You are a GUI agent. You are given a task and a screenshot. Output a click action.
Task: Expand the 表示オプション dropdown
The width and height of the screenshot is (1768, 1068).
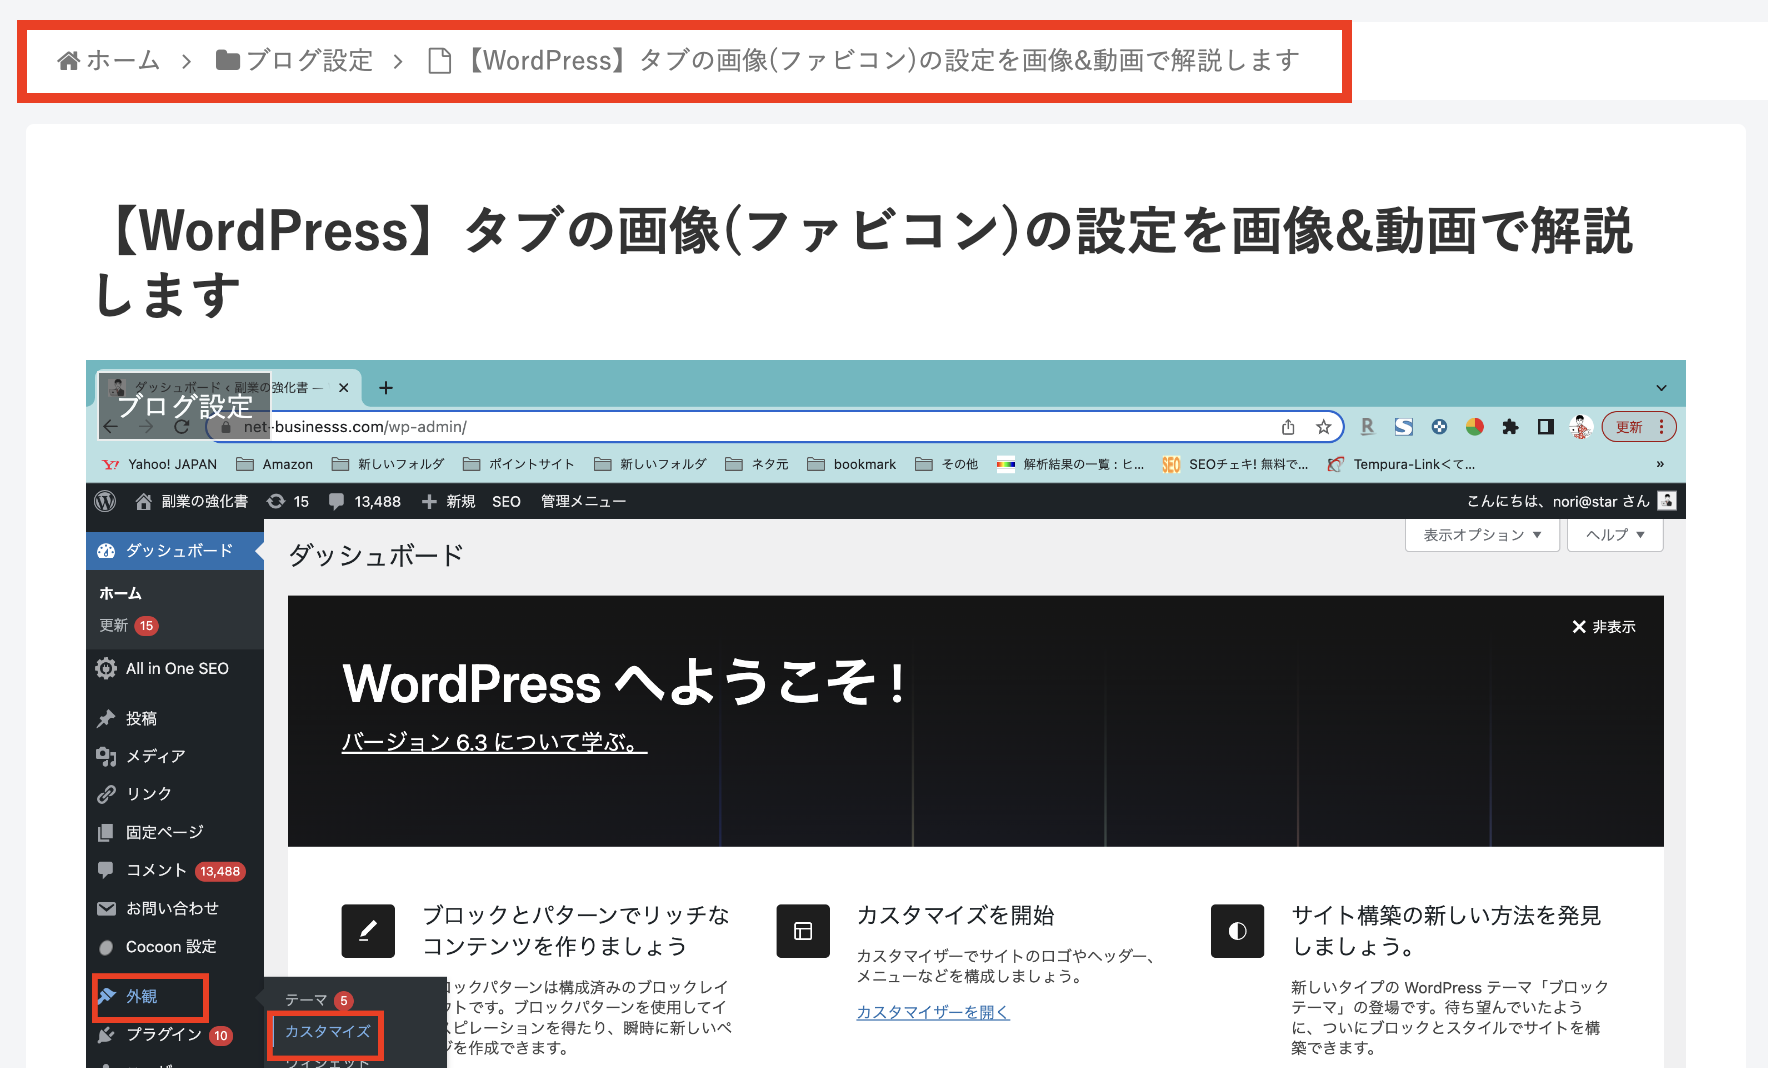[1482, 535]
